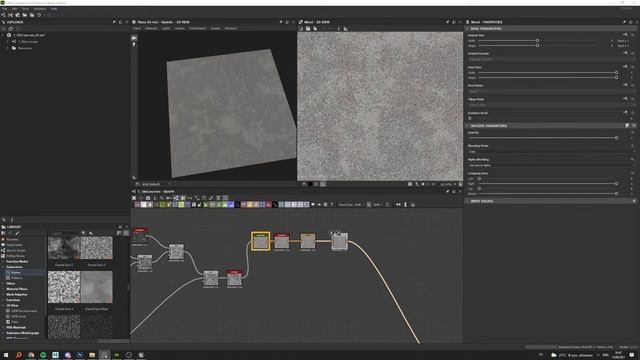Collapse the Specific Parameters section
Image resolution: width=640 pixels, height=360 pixels.
click(468, 126)
